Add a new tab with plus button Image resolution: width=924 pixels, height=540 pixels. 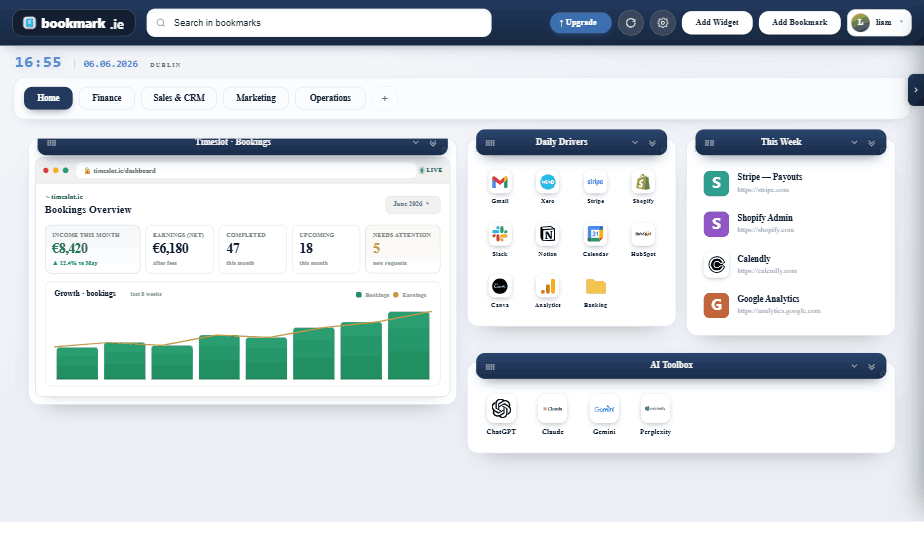pyautogui.click(x=385, y=98)
